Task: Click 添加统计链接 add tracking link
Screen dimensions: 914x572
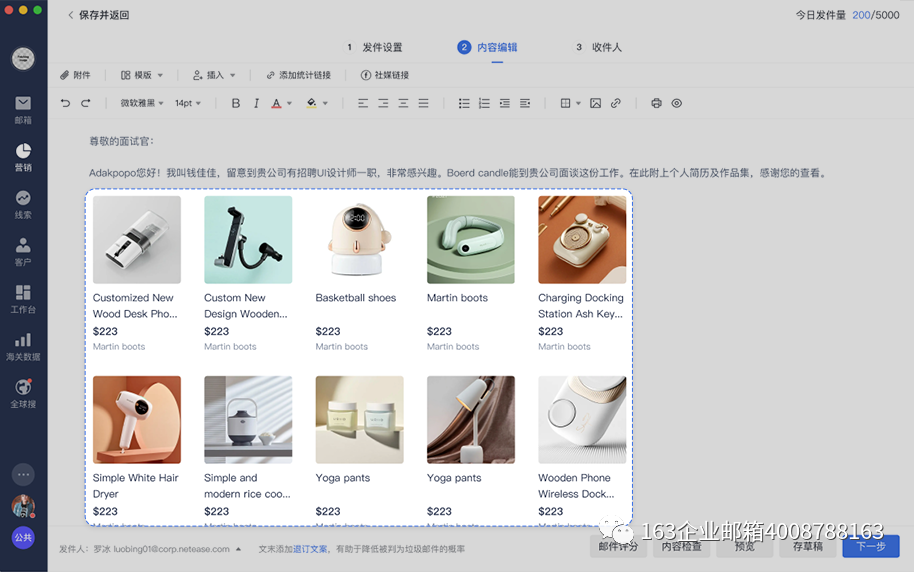Action: (298, 75)
